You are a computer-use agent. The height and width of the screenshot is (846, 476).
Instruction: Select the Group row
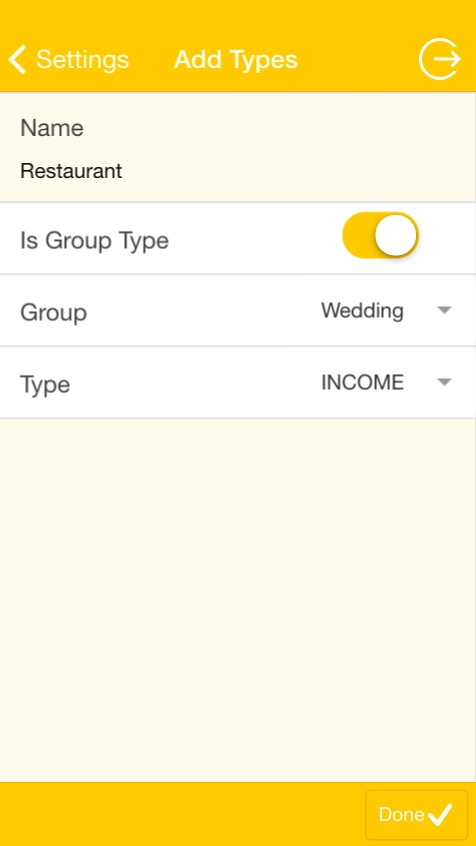(x=238, y=310)
